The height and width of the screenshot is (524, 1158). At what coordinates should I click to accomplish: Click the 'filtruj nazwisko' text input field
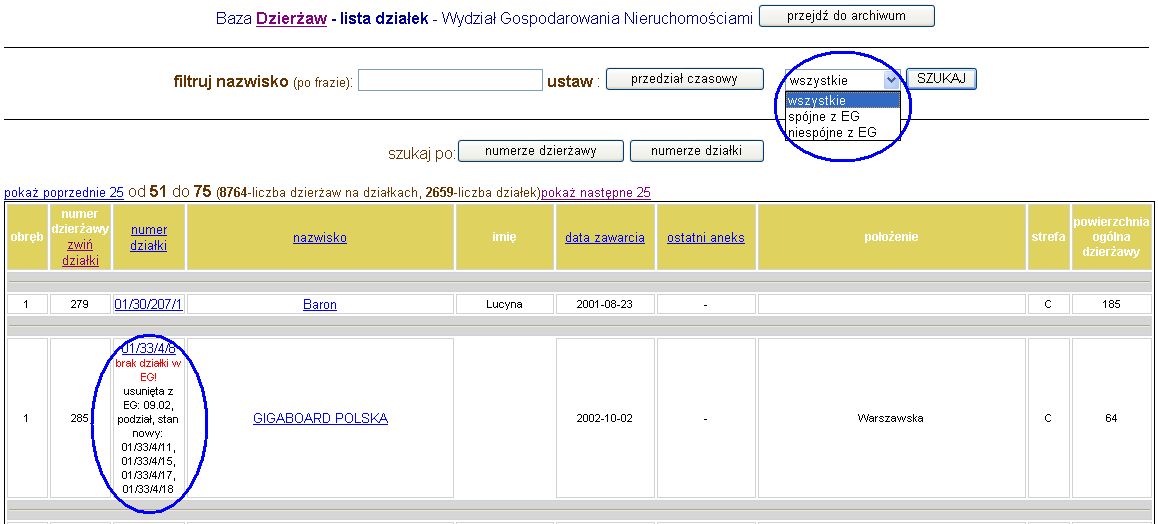pos(449,80)
